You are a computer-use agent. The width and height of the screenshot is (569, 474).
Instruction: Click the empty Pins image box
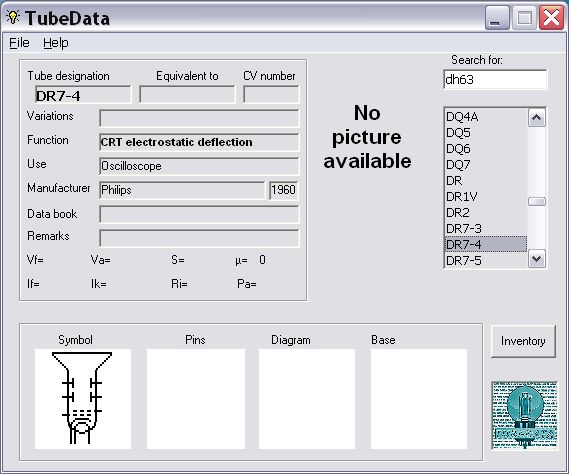[196, 399]
